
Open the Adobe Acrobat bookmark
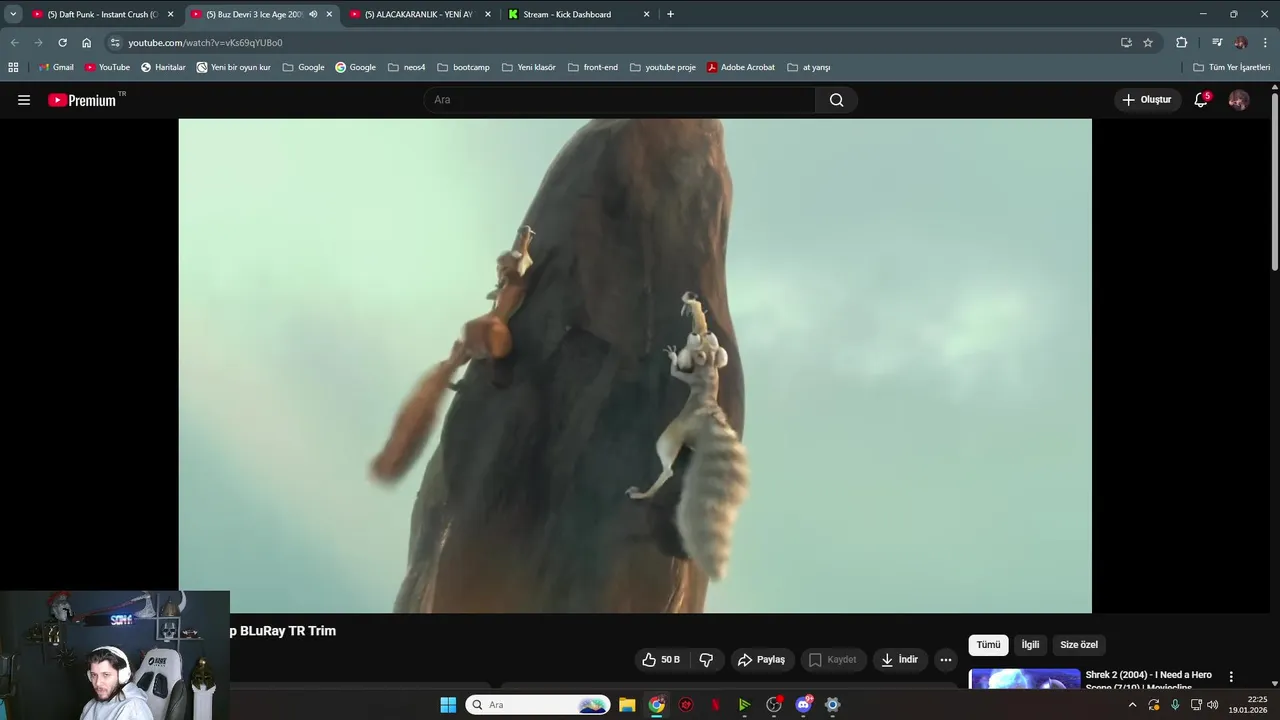pyautogui.click(x=741, y=67)
